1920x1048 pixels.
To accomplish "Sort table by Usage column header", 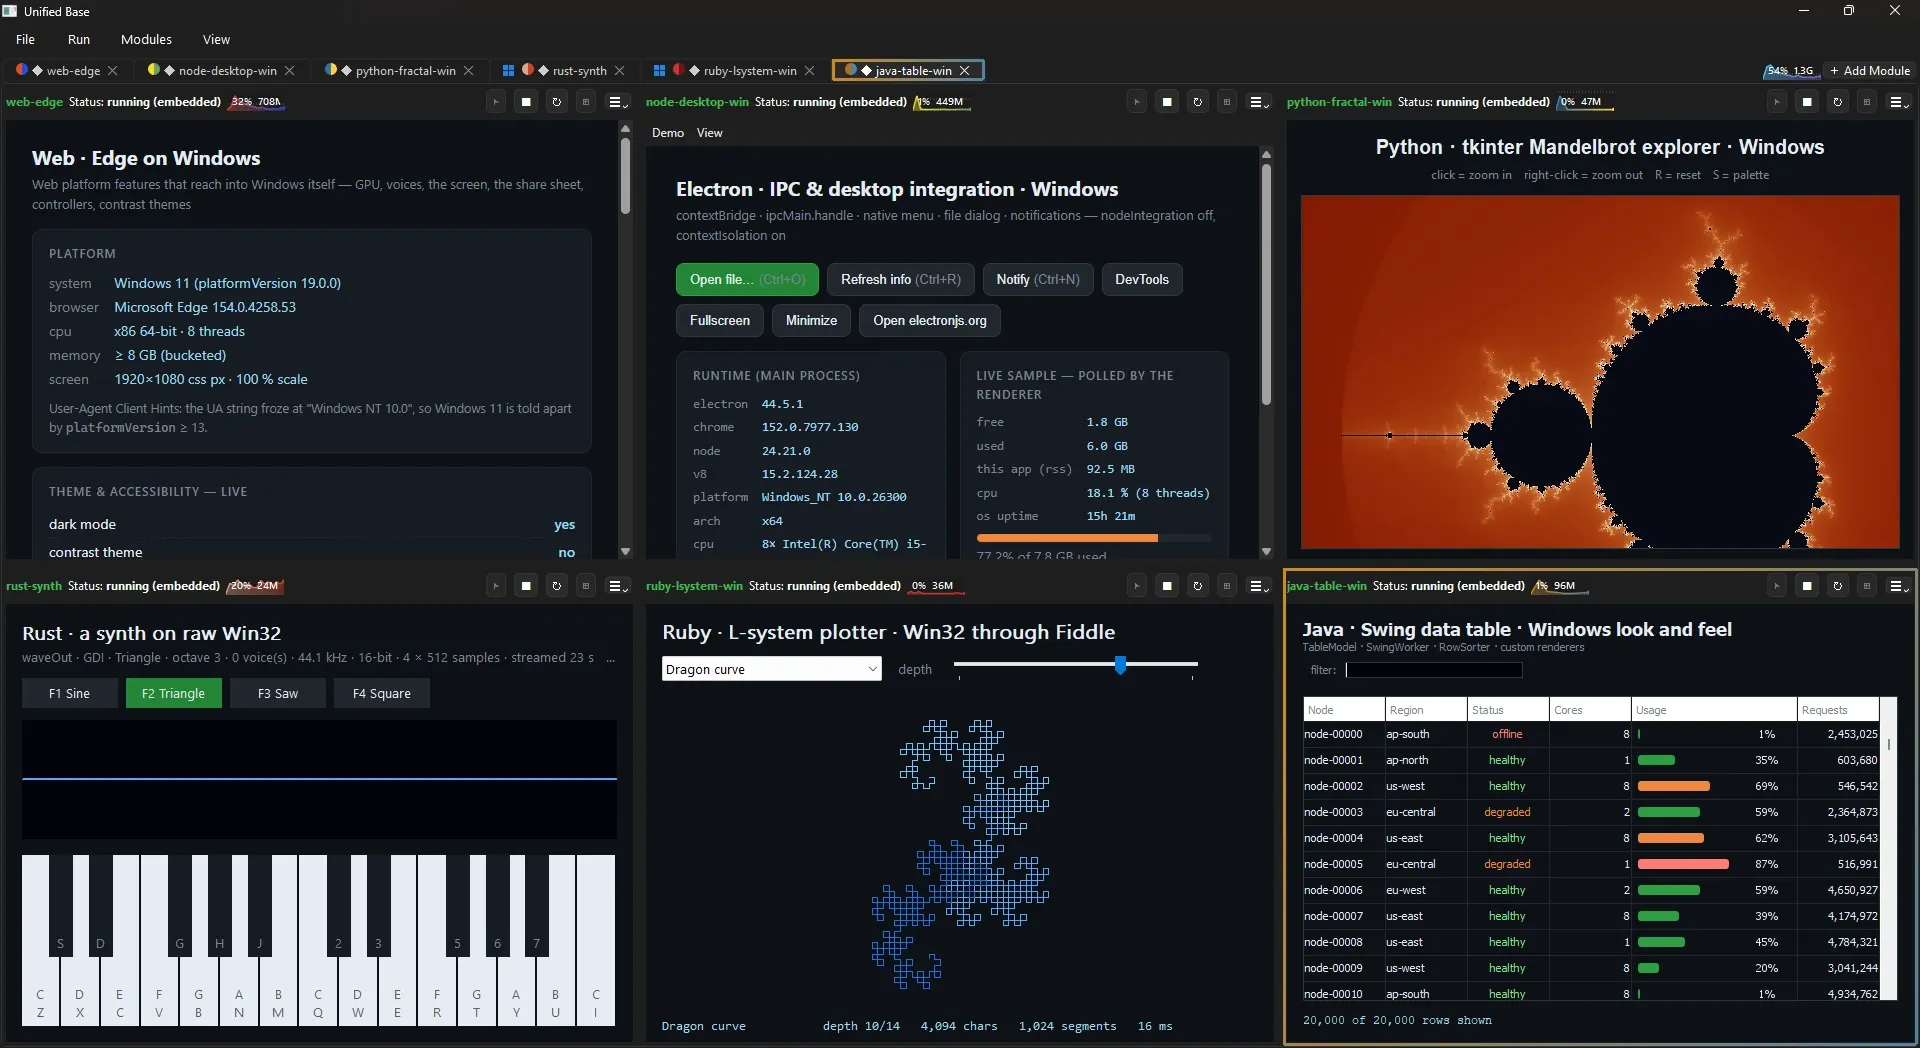I will 1713,710.
